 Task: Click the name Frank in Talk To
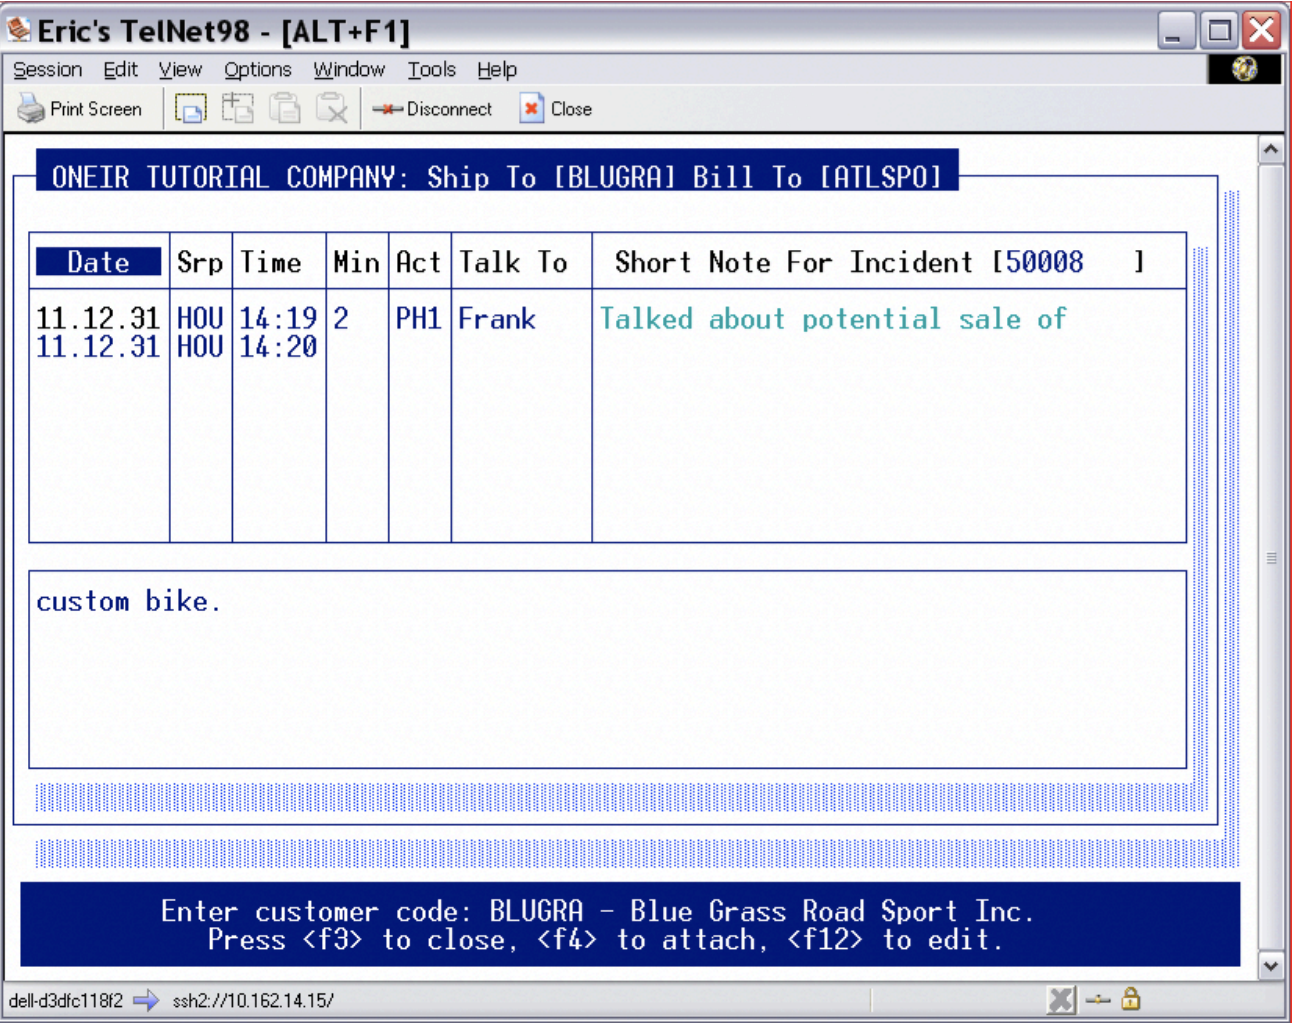point(497,319)
